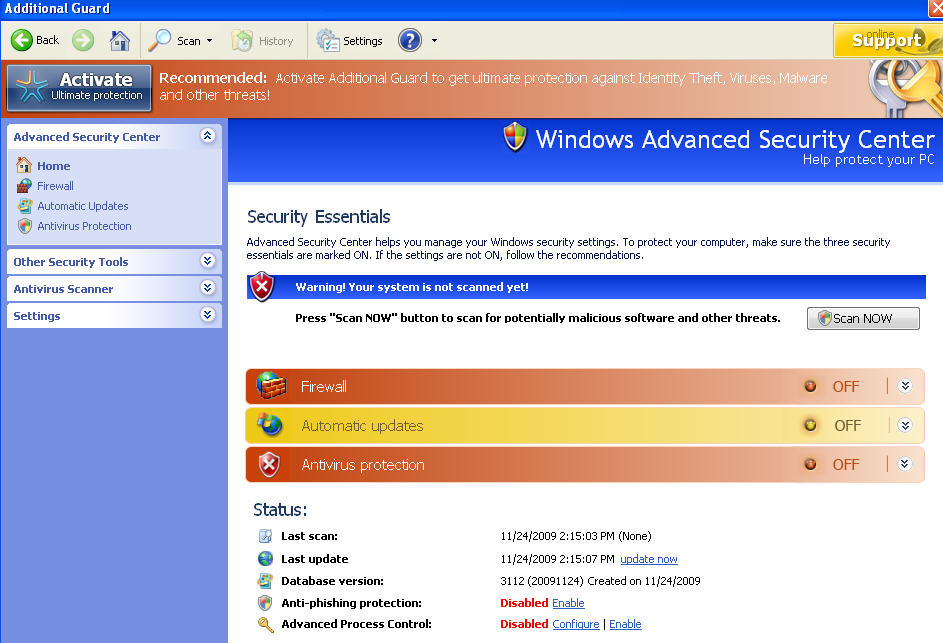Click the Firewall row label
This screenshot has height=643, width=943.
pos(324,386)
